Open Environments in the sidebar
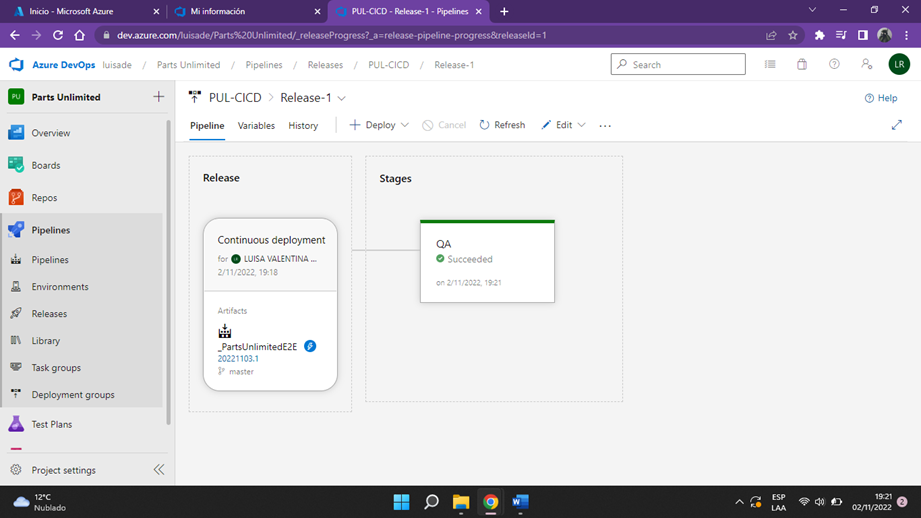Viewport: 921px width, 518px height. 60,287
